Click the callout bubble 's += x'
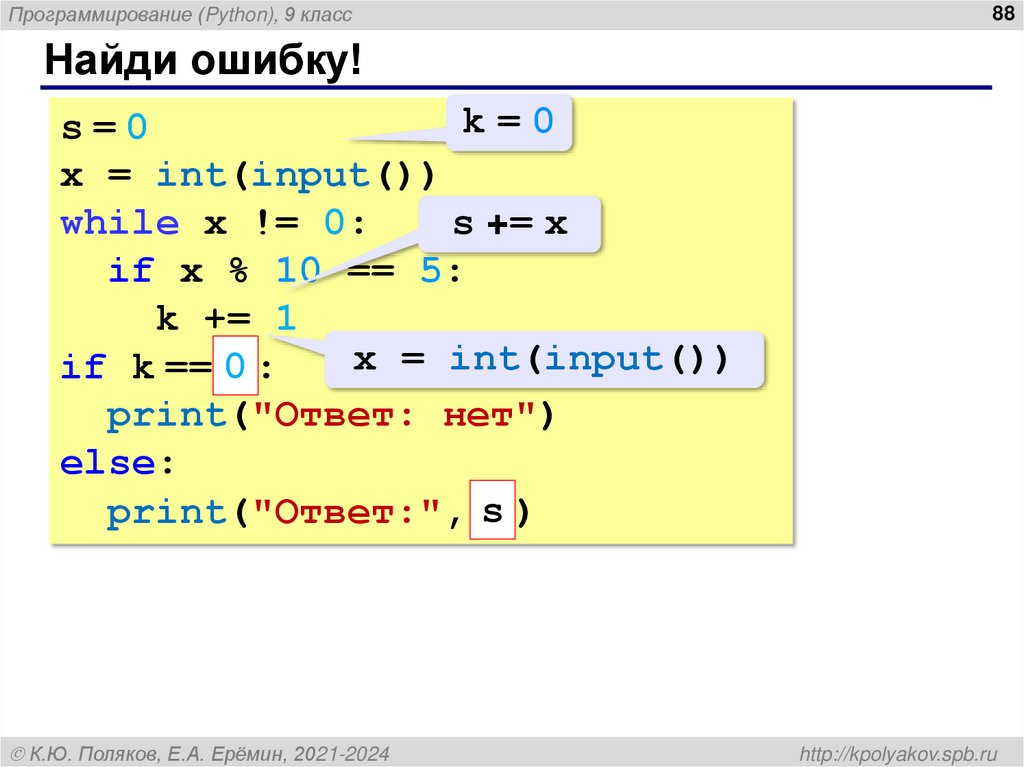Image resolution: width=1024 pixels, height=767 pixels. 509,224
